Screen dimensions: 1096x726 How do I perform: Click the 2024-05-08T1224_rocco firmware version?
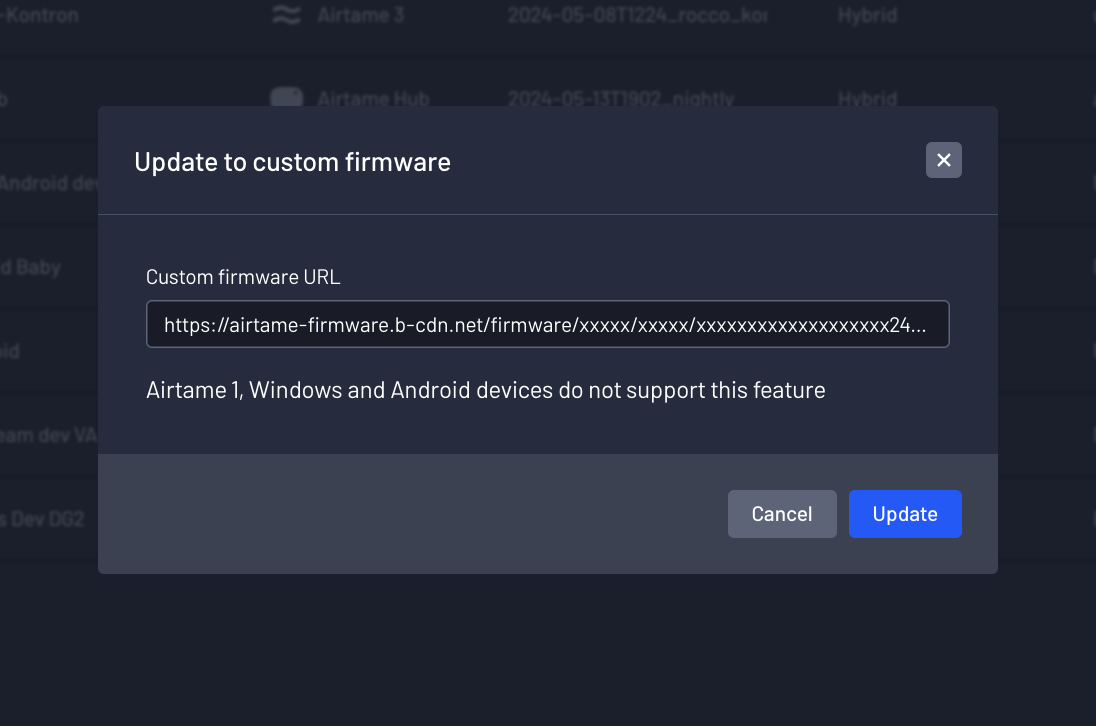pos(637,16)
